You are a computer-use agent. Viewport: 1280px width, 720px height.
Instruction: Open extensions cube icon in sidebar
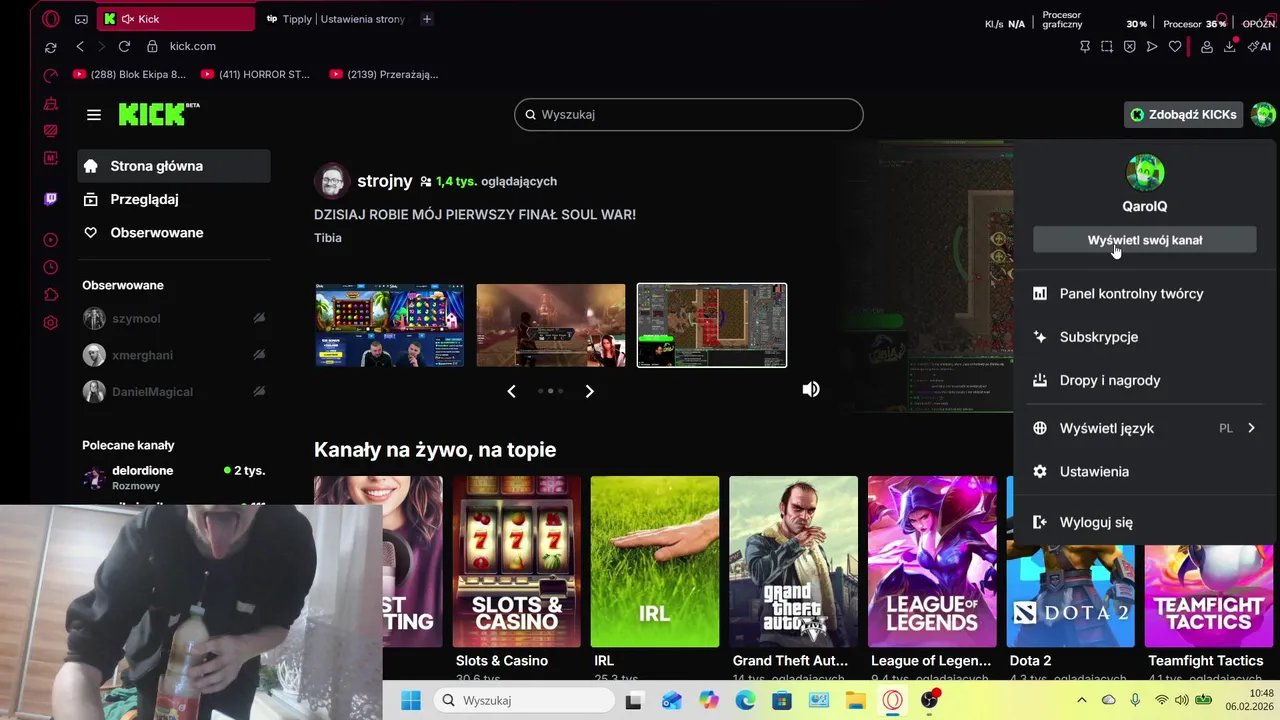pos(51,295)
